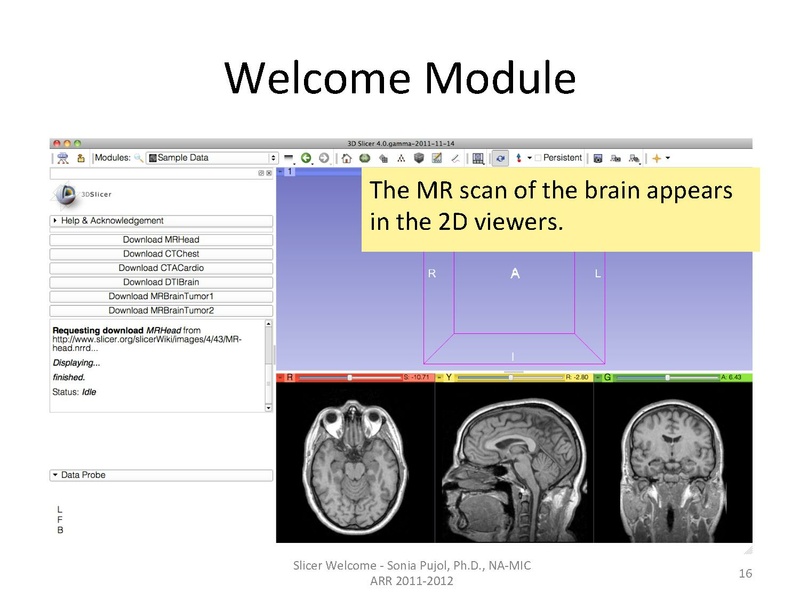Click the Home module icon
The image size is (800, 600).
click(346, 158)
